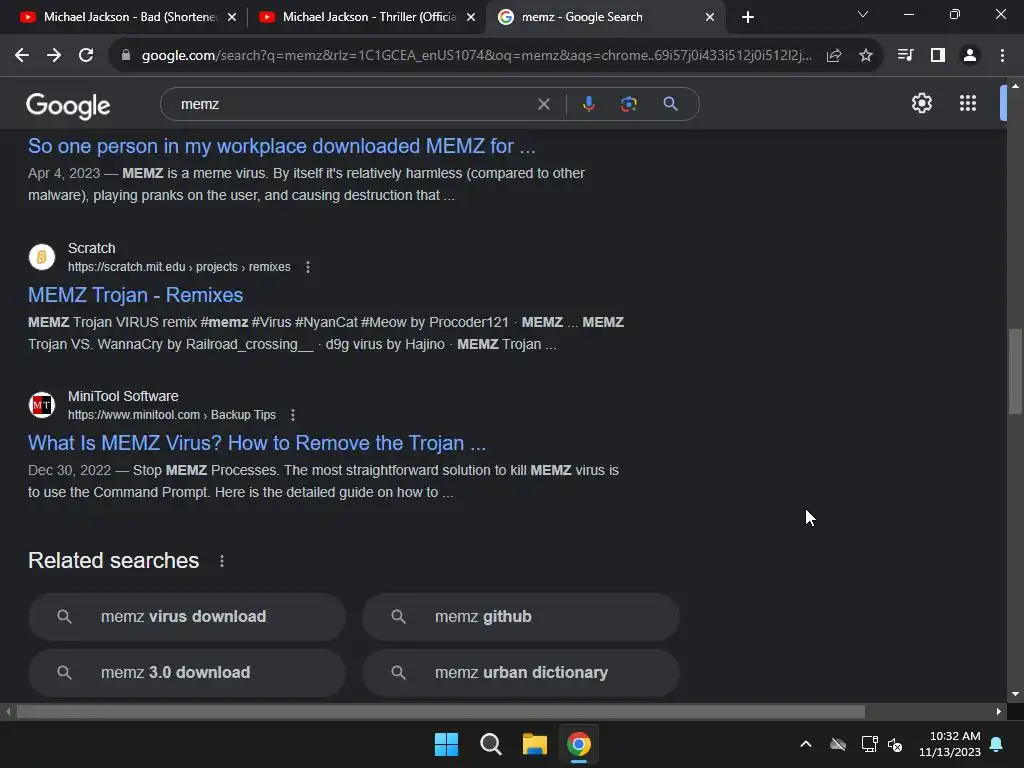Open the media control icon
The image size is (1024, 768).
click(x=905, y=56)
